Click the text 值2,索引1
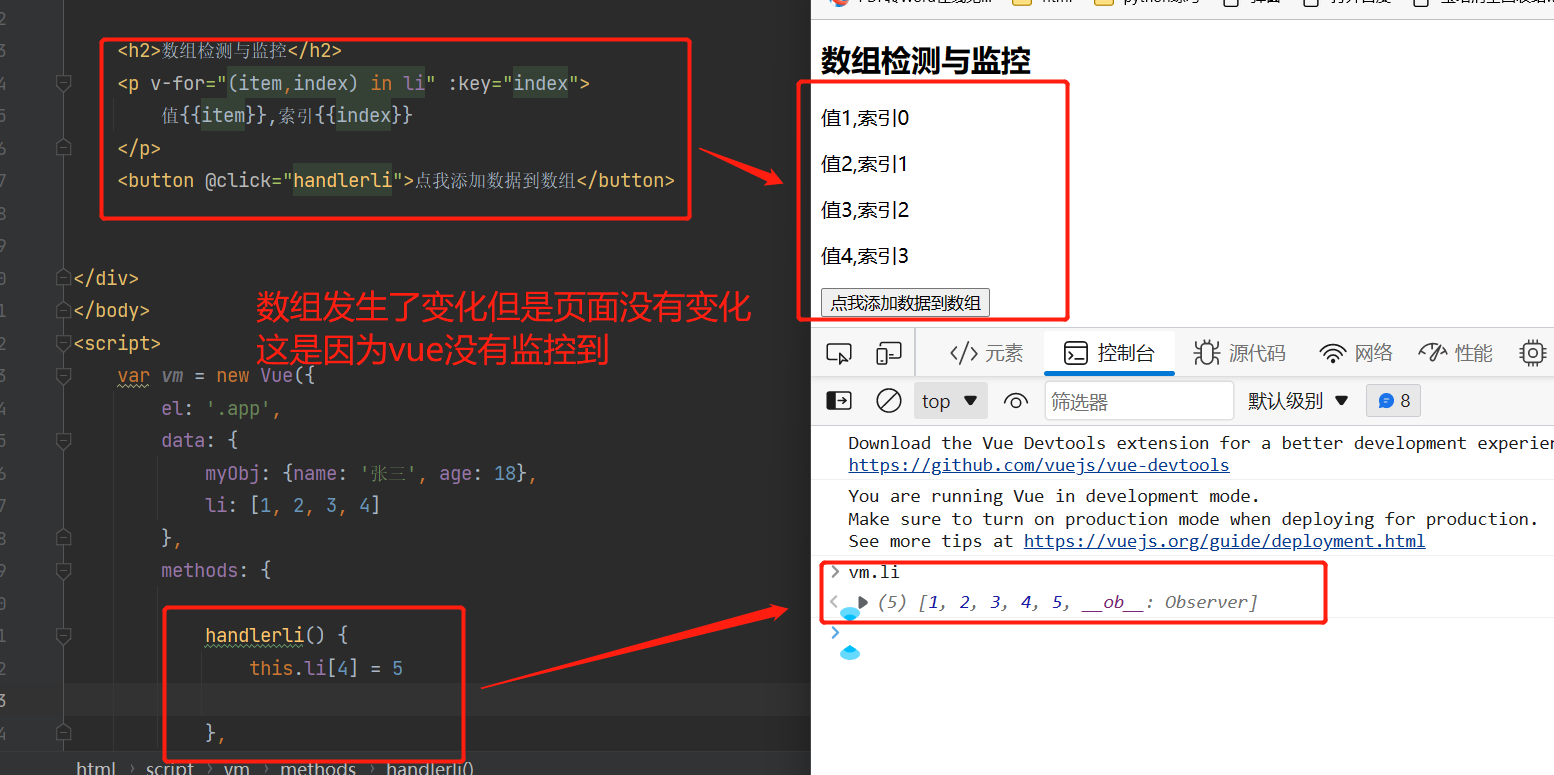Viewport: 1554px width, 775px height. (x=865, y=164)
